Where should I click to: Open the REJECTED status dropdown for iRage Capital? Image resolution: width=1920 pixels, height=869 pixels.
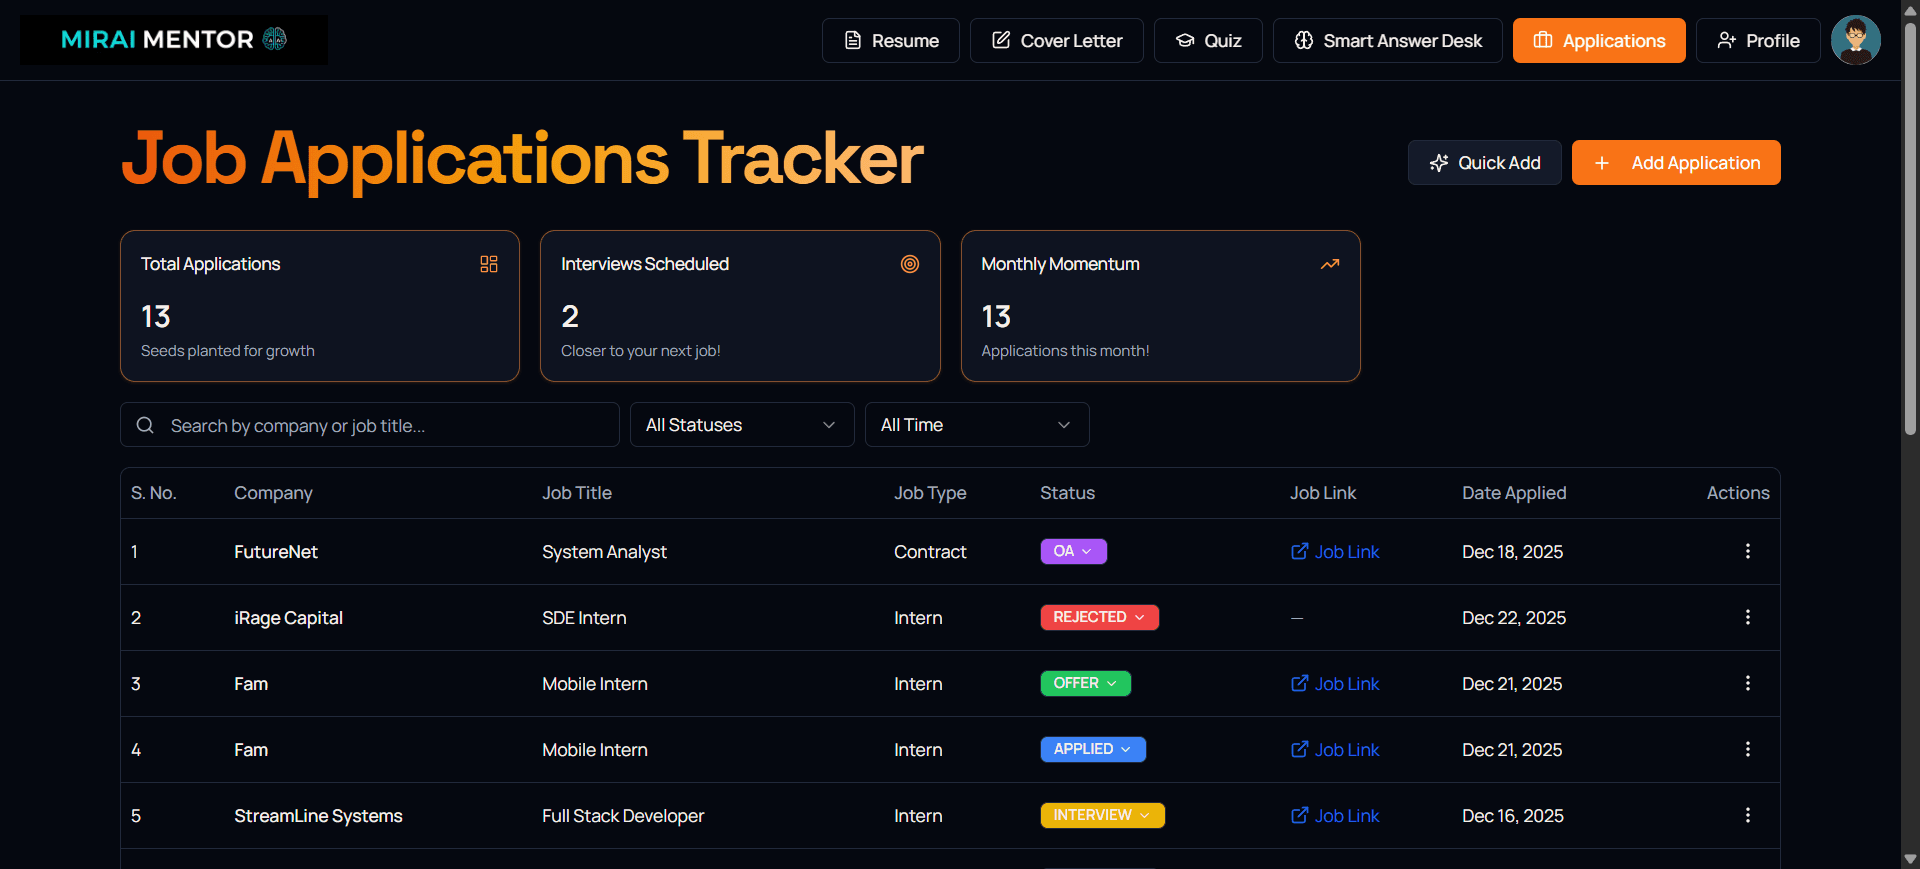(1099, 618)
